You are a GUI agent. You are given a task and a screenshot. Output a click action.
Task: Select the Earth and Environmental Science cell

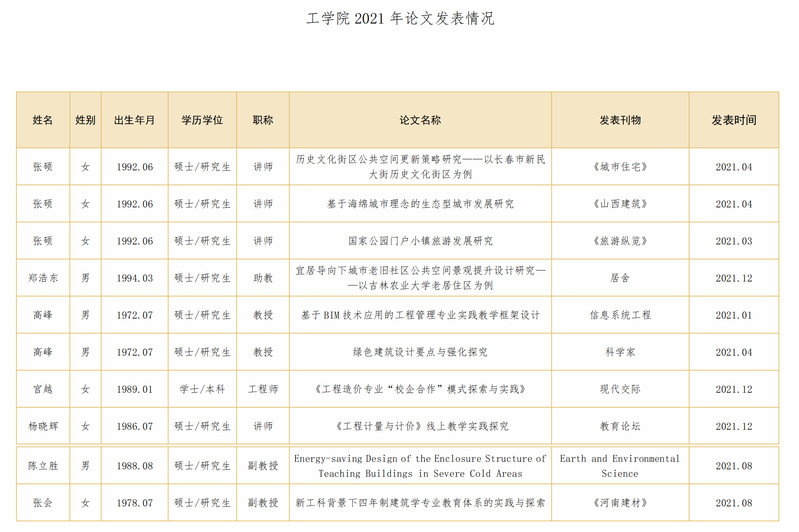tap(620, 466)
